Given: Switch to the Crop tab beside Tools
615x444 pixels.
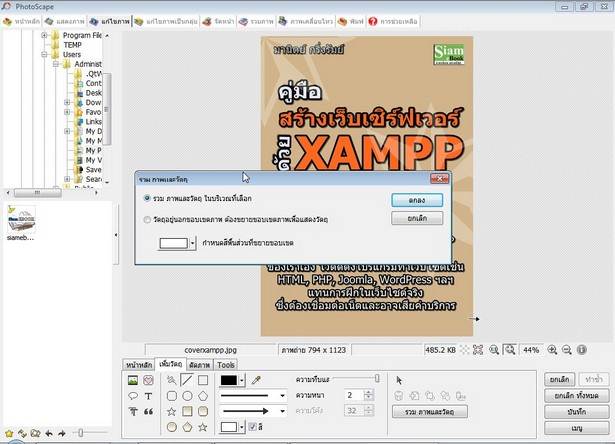Looking at the screenshot, I should click(x=199, y=365).
